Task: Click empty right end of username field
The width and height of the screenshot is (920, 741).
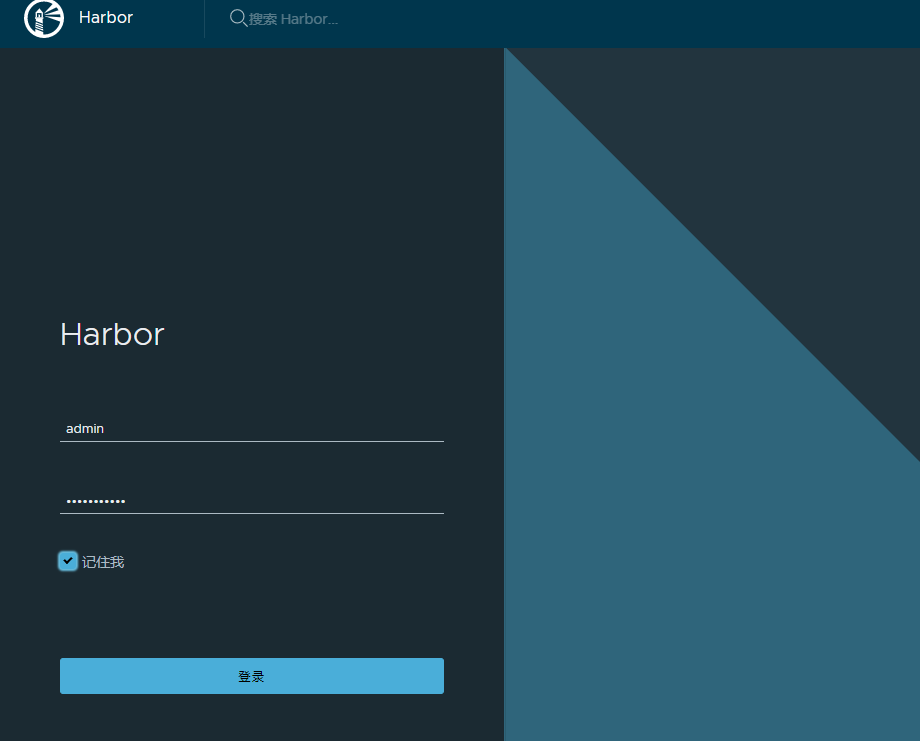Action: click(x=400, y=428)
